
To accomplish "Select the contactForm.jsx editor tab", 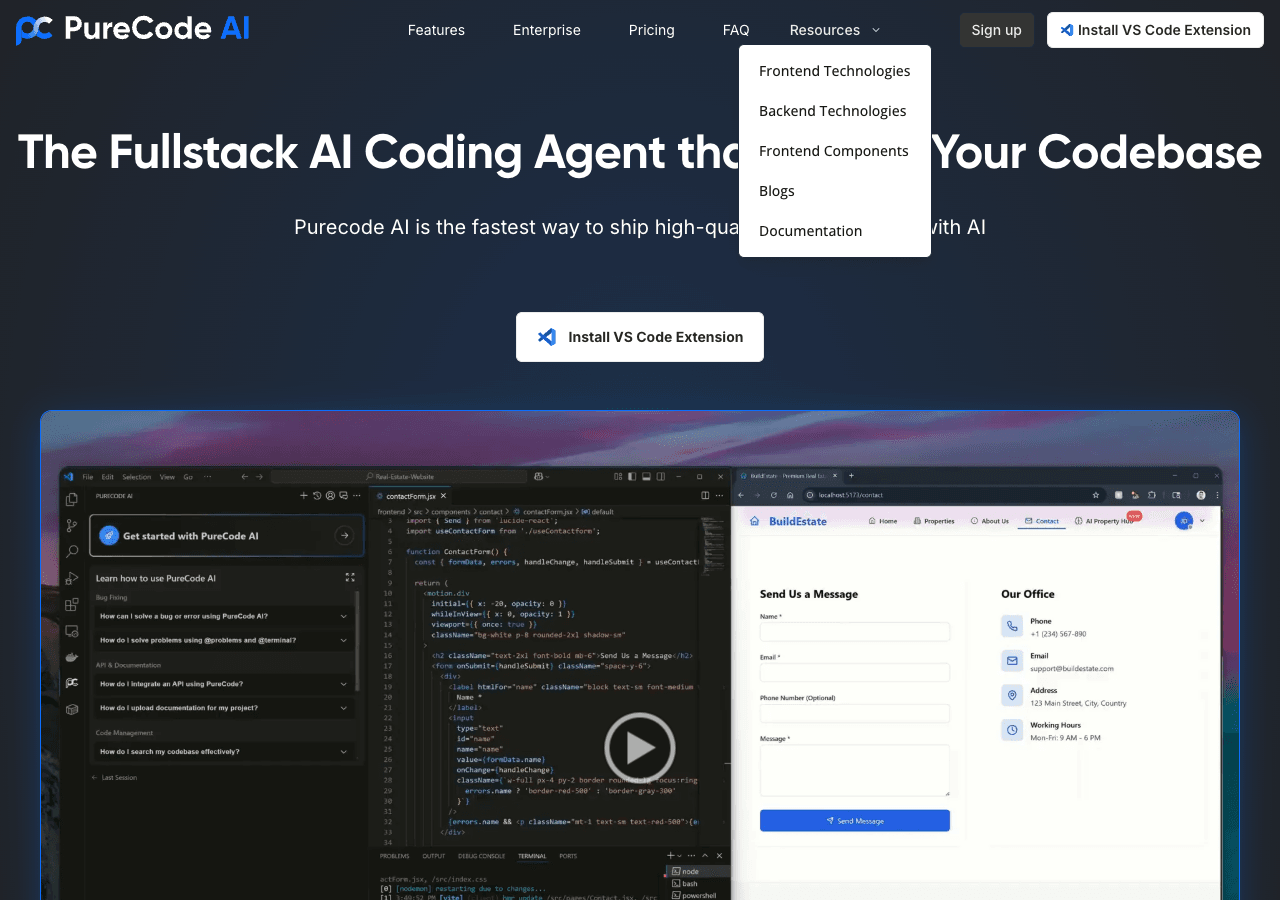I will [411, 496].
